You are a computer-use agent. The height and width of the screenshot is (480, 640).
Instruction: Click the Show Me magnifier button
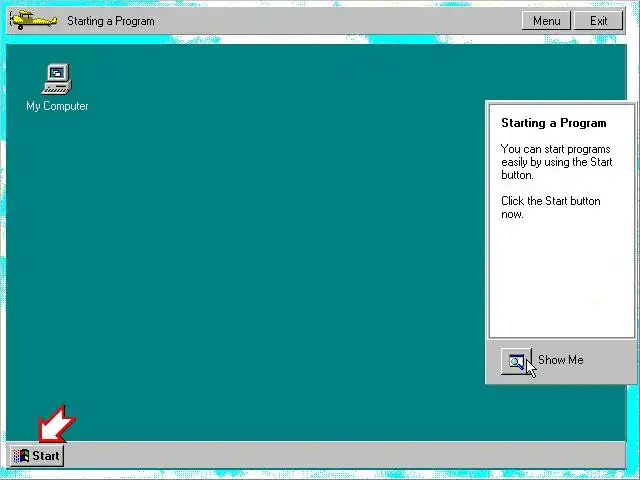pyautogui.click(x=516, y=361)
